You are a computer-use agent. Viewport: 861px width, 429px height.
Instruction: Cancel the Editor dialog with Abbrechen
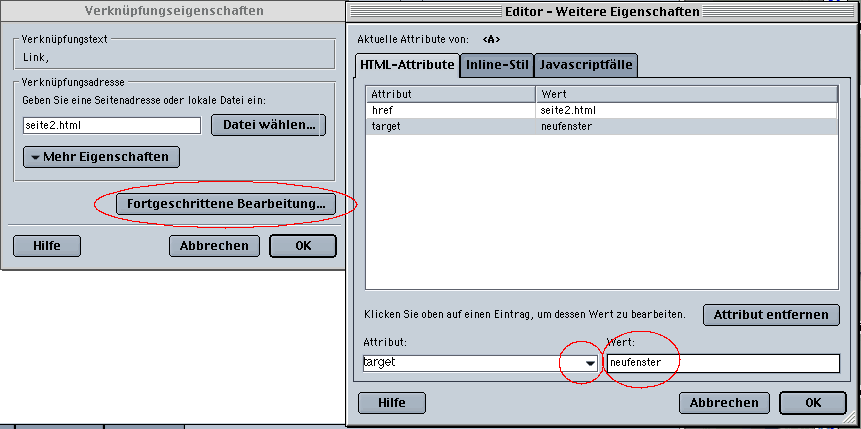(x=724, y=403)
